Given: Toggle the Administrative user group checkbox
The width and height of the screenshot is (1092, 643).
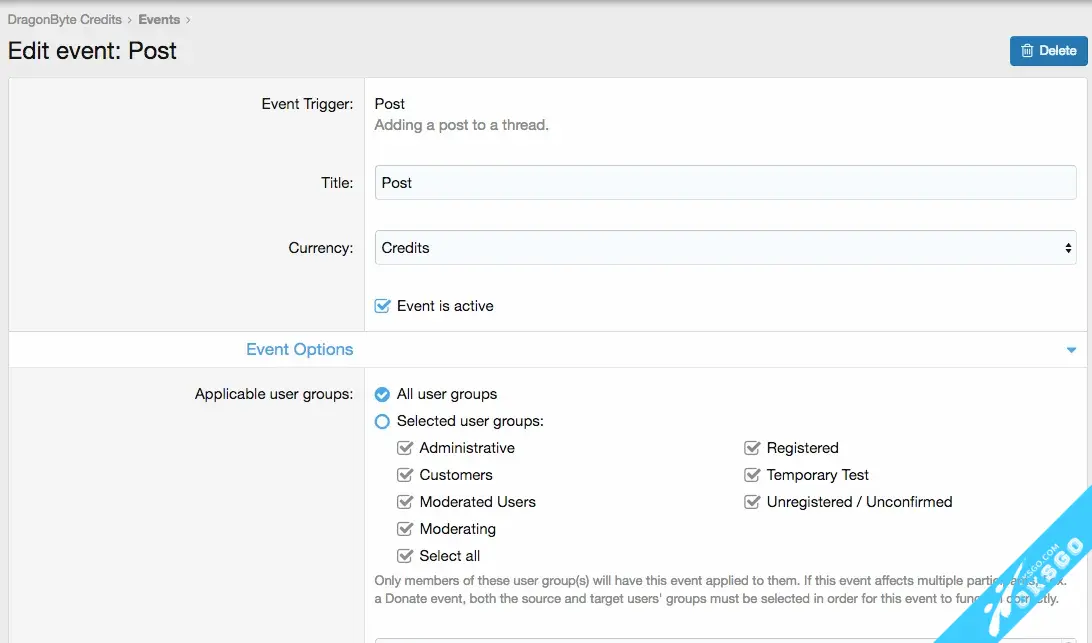Looking at the screenshot, I should pyautogui.click(x=405, y=449).
